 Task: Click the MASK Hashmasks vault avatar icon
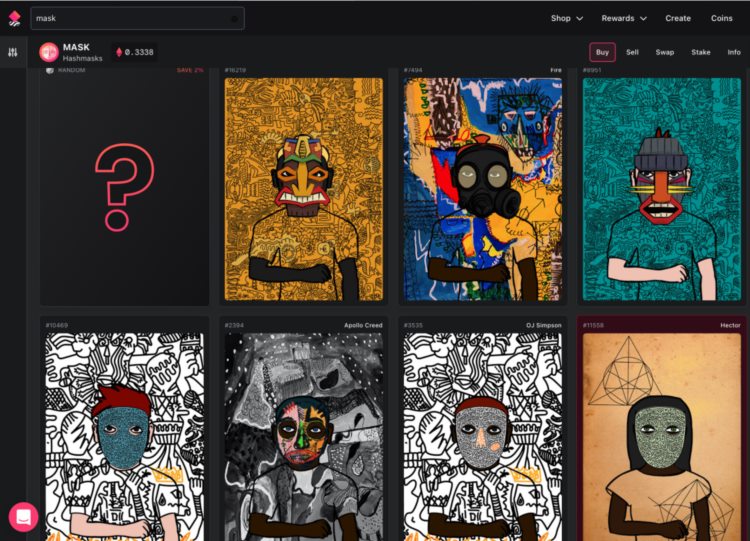click(49, 52)
